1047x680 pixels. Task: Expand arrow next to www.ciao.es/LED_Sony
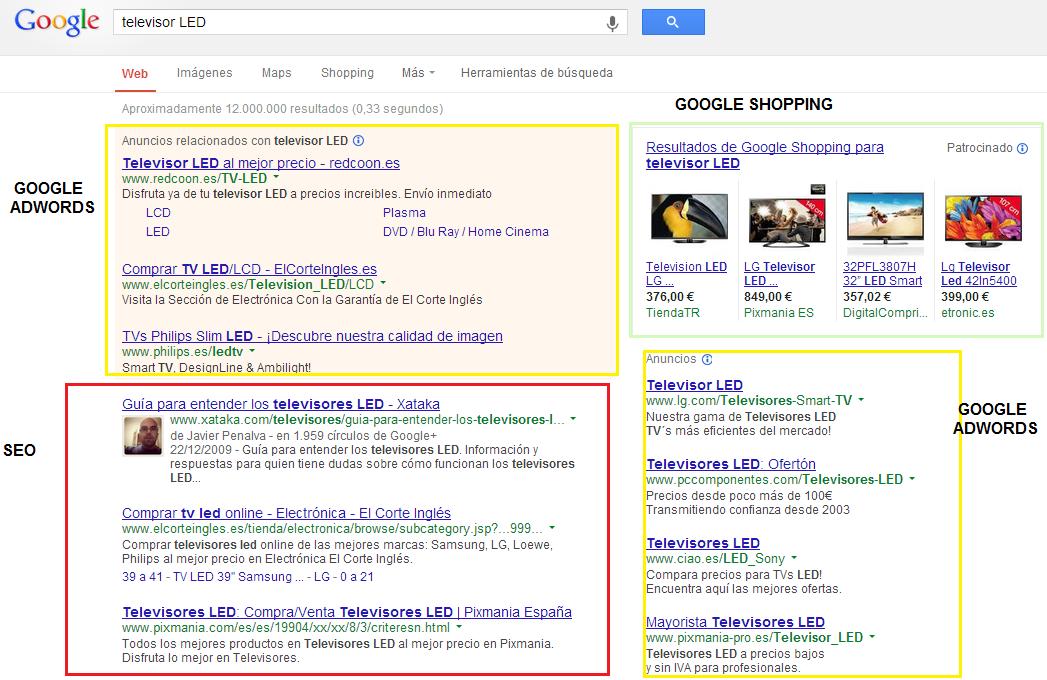(x=794, y=557)
